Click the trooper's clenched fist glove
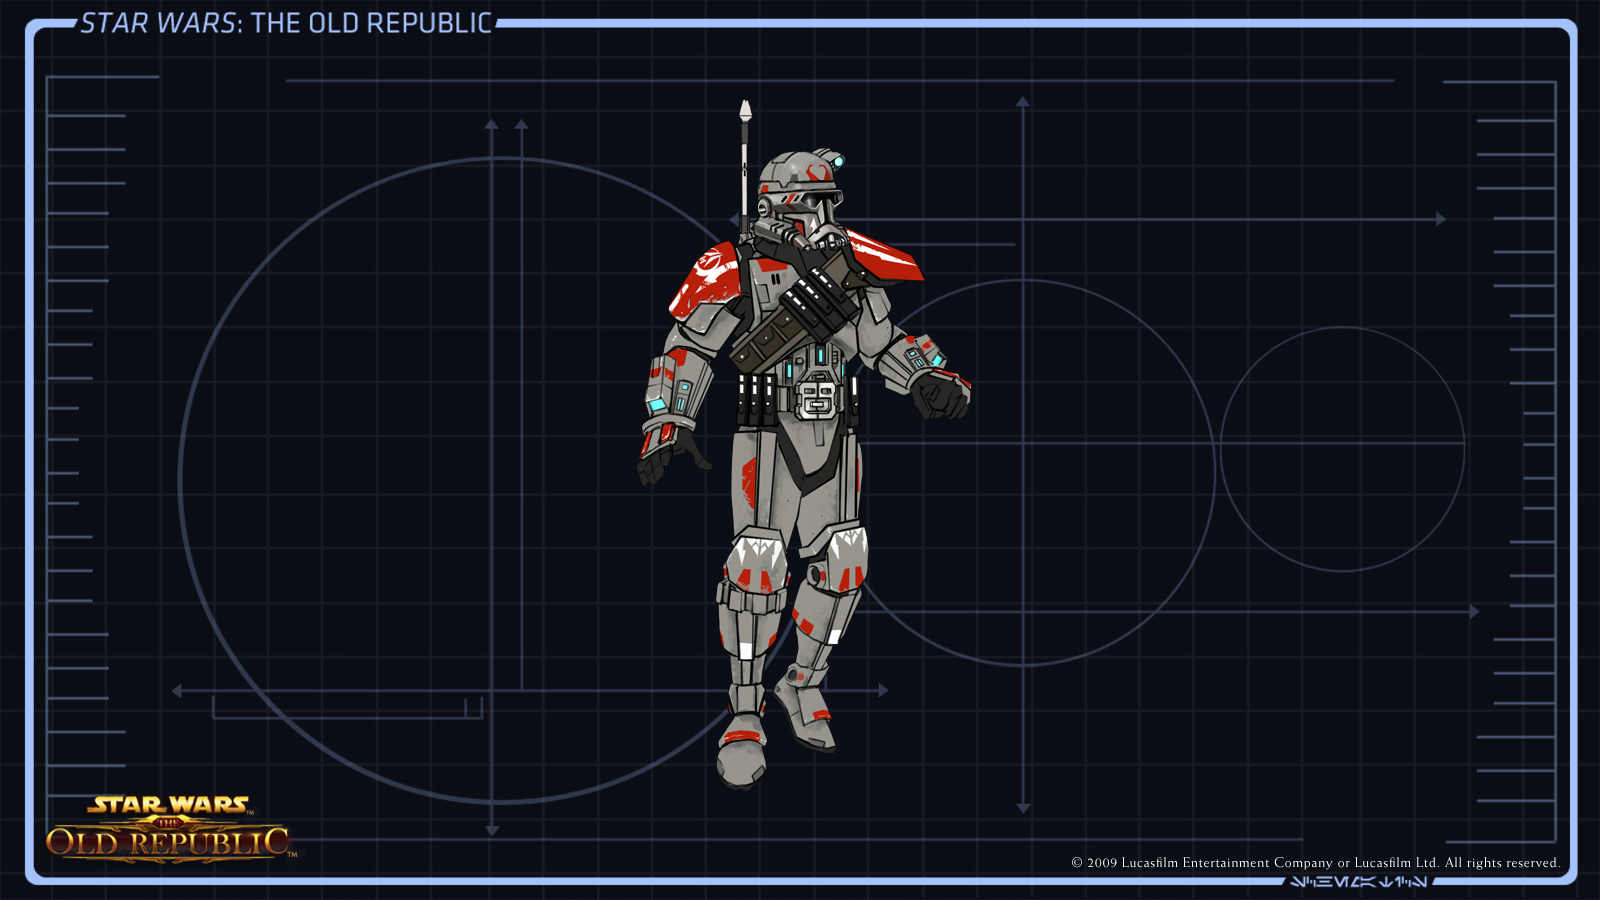Screen dimensions: 1600x900 pos(940,394)
